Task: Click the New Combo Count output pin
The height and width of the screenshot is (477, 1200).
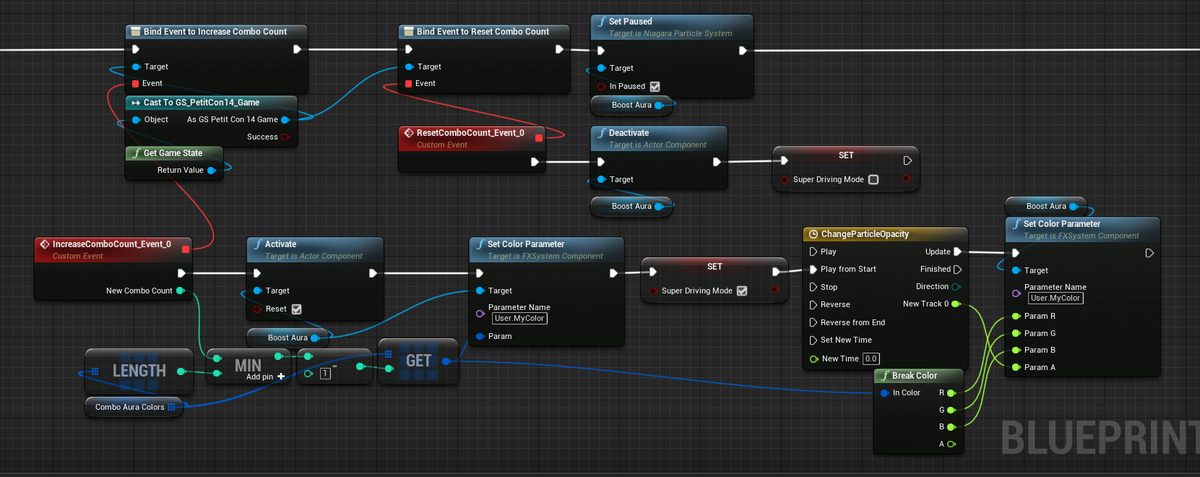Action: point(180,291)
